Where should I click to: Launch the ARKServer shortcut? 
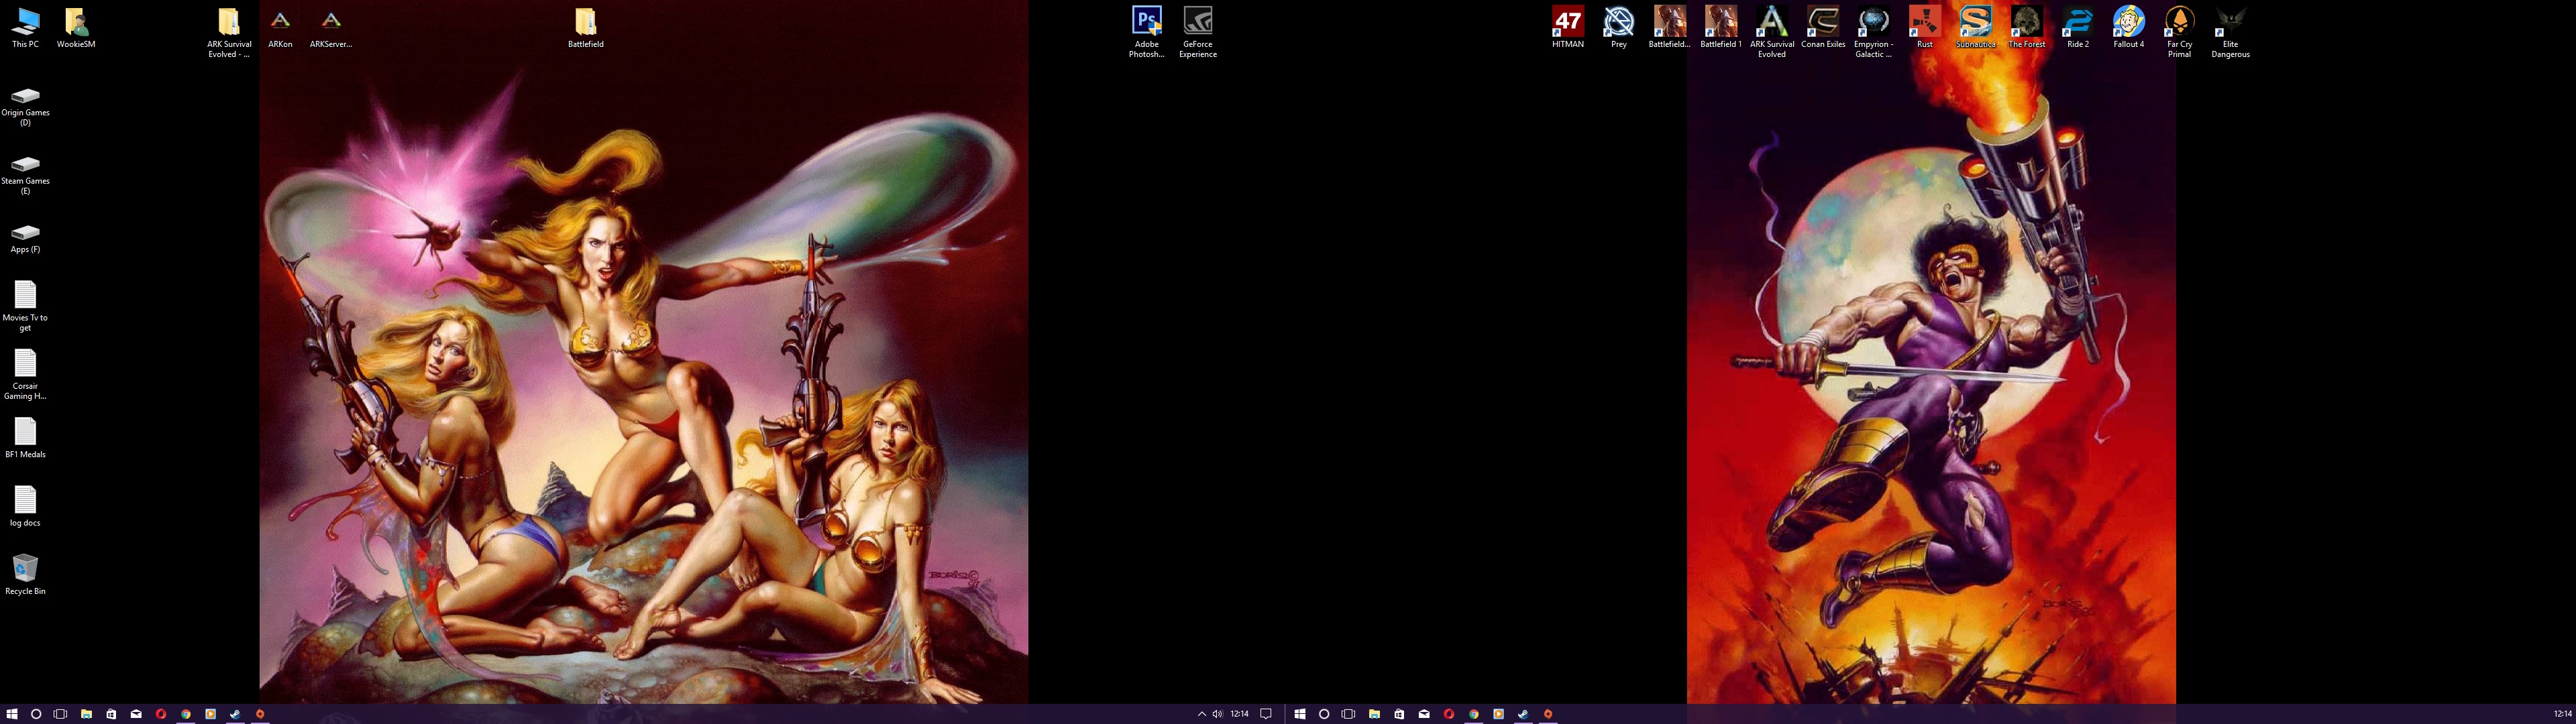coord(331,29)
